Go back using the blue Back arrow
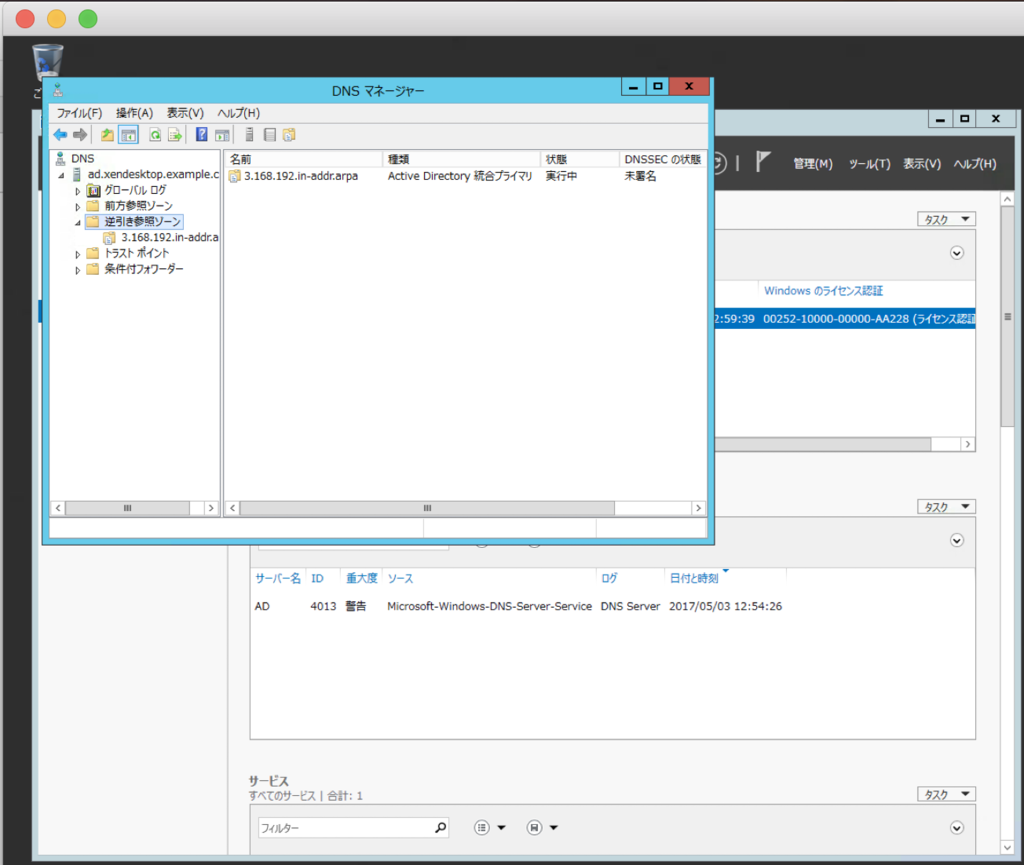1024x865 pixels. (60, 134)
